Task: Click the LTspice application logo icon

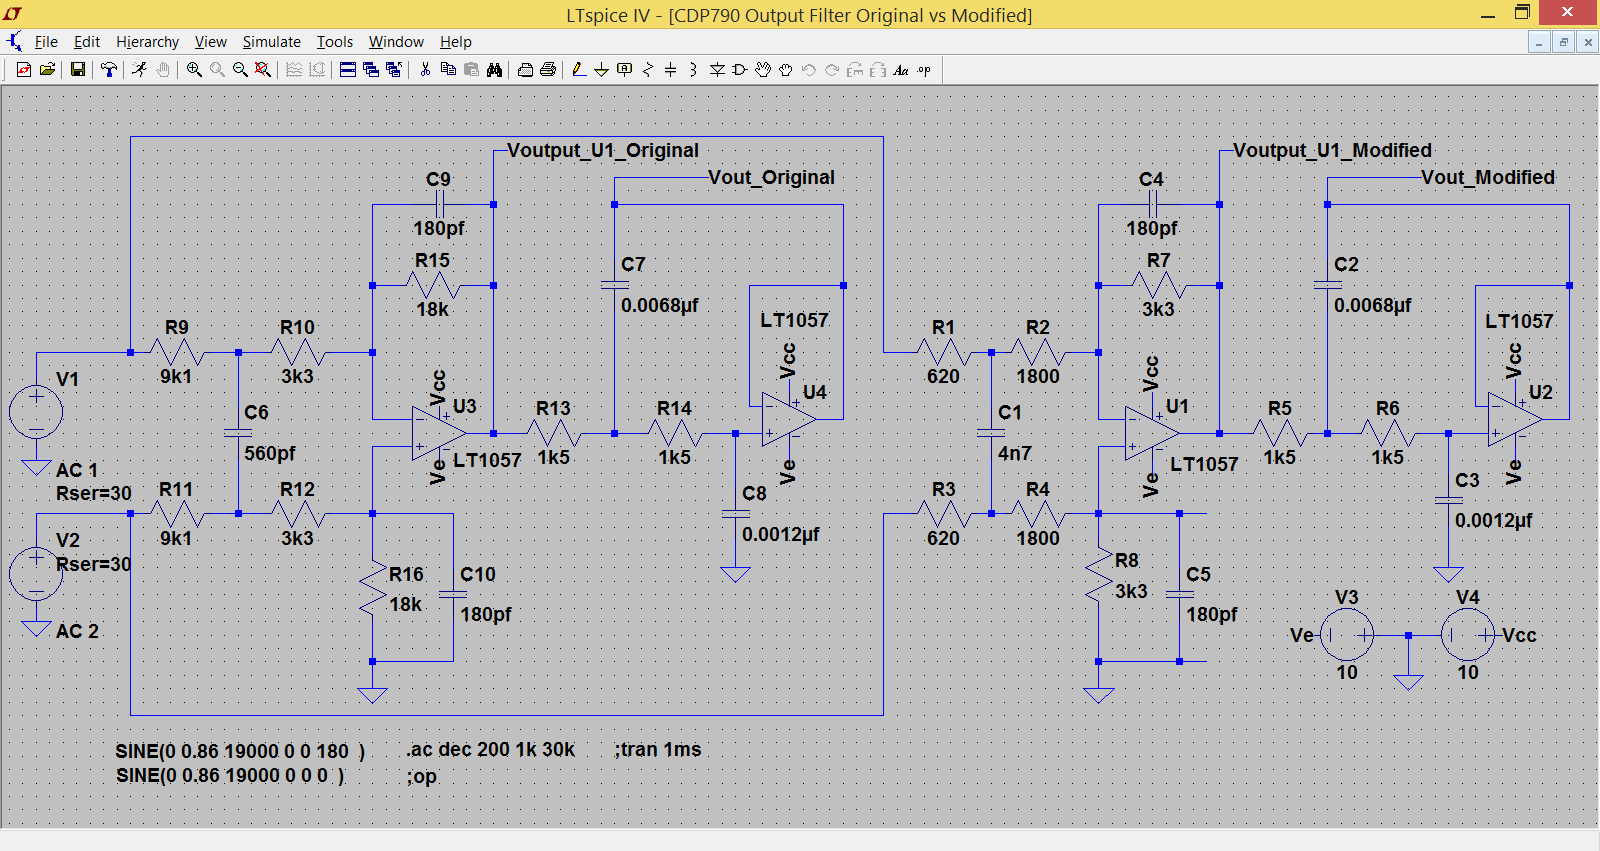Action: pyautogui.click(x=12, y=14)
